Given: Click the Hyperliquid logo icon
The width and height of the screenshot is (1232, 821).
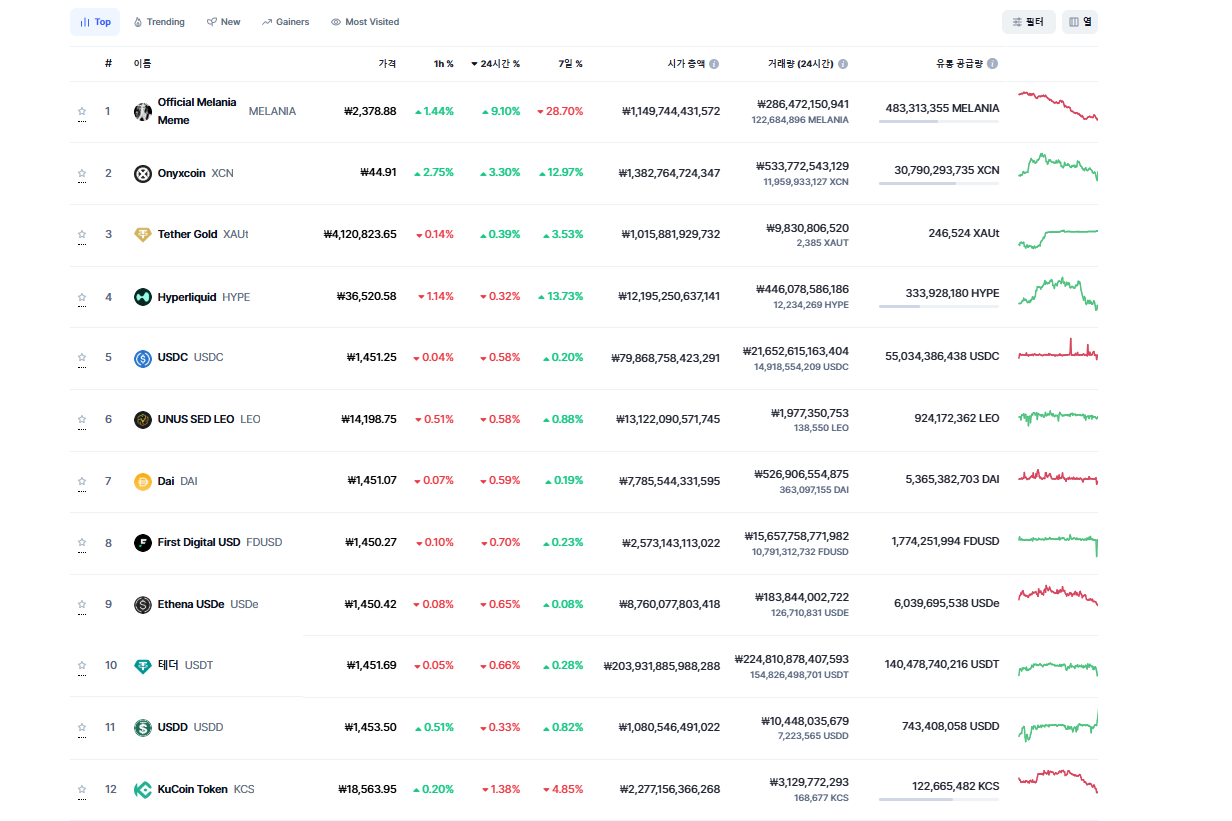Looking at the screenshot, I should coord(143,297).
